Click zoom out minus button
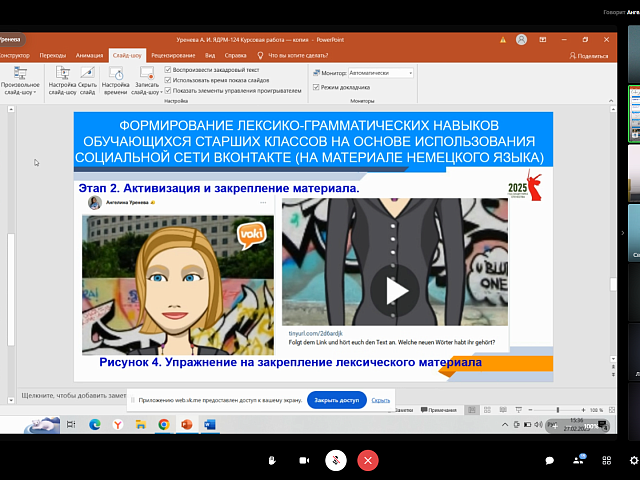 (530, 410)
